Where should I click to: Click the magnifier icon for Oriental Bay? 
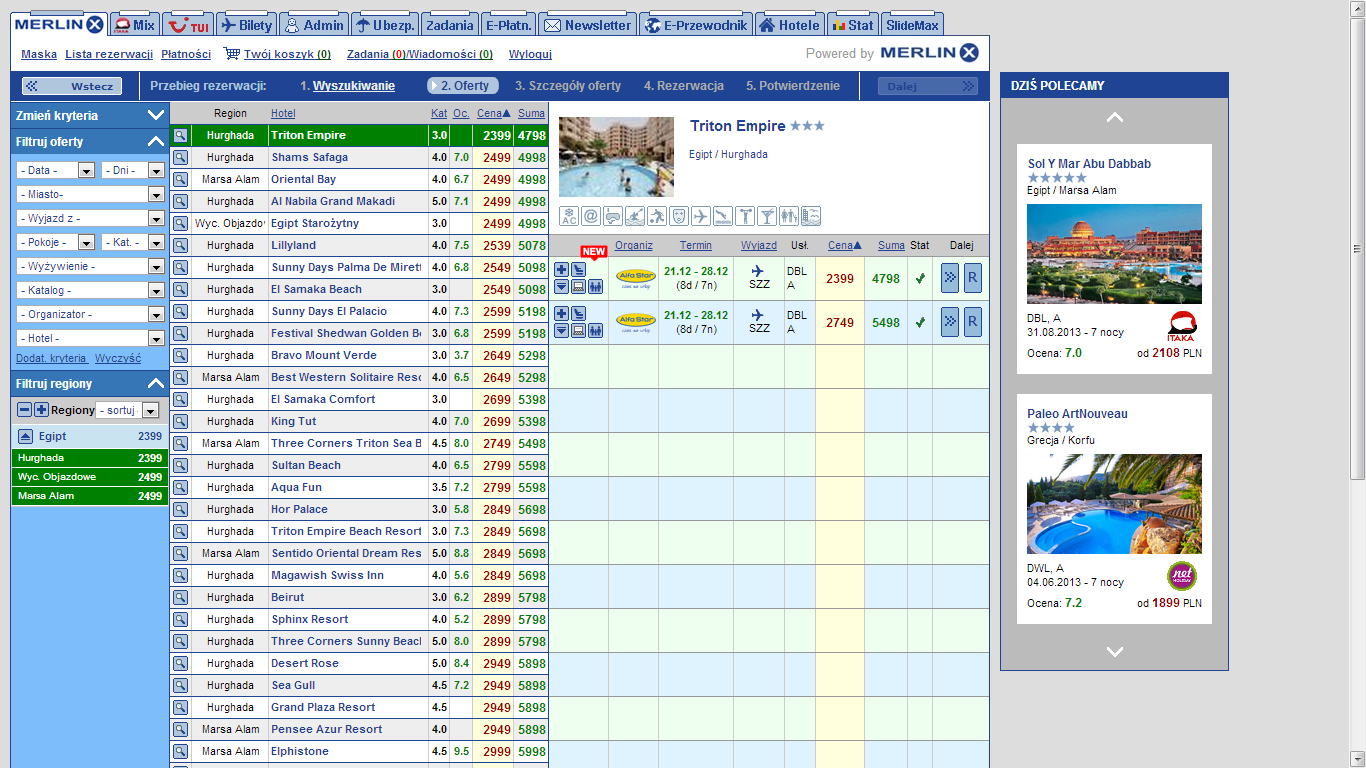pyautogui.click(x=180, y=179)
